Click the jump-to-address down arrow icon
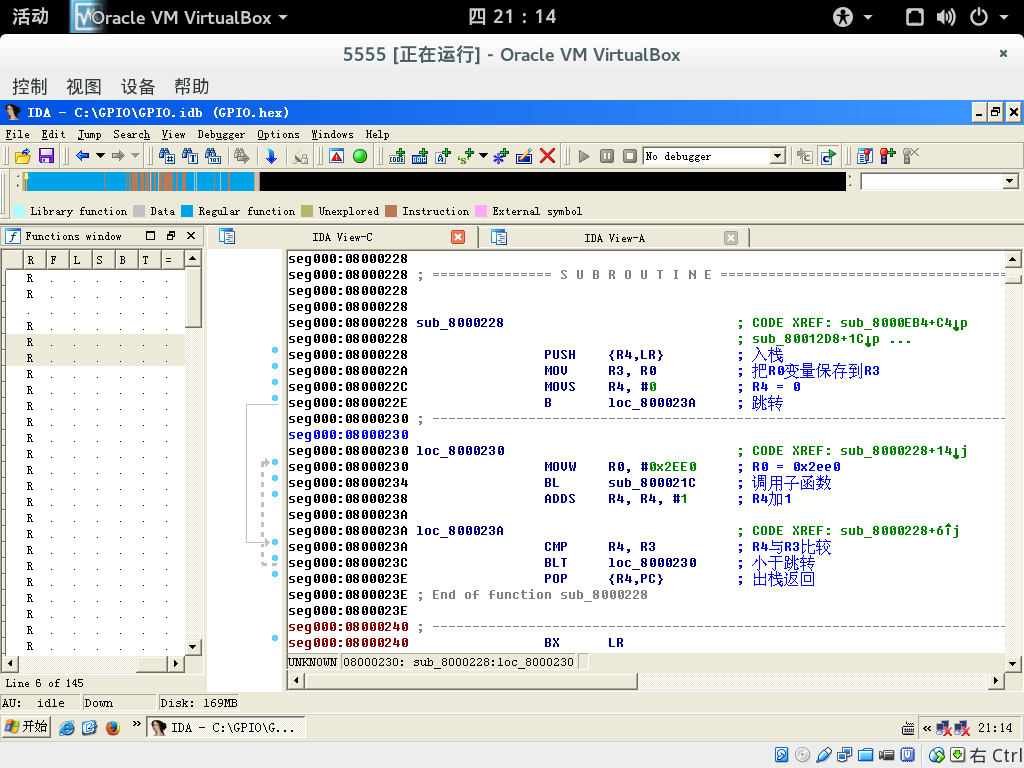 [x=271, y=156]
